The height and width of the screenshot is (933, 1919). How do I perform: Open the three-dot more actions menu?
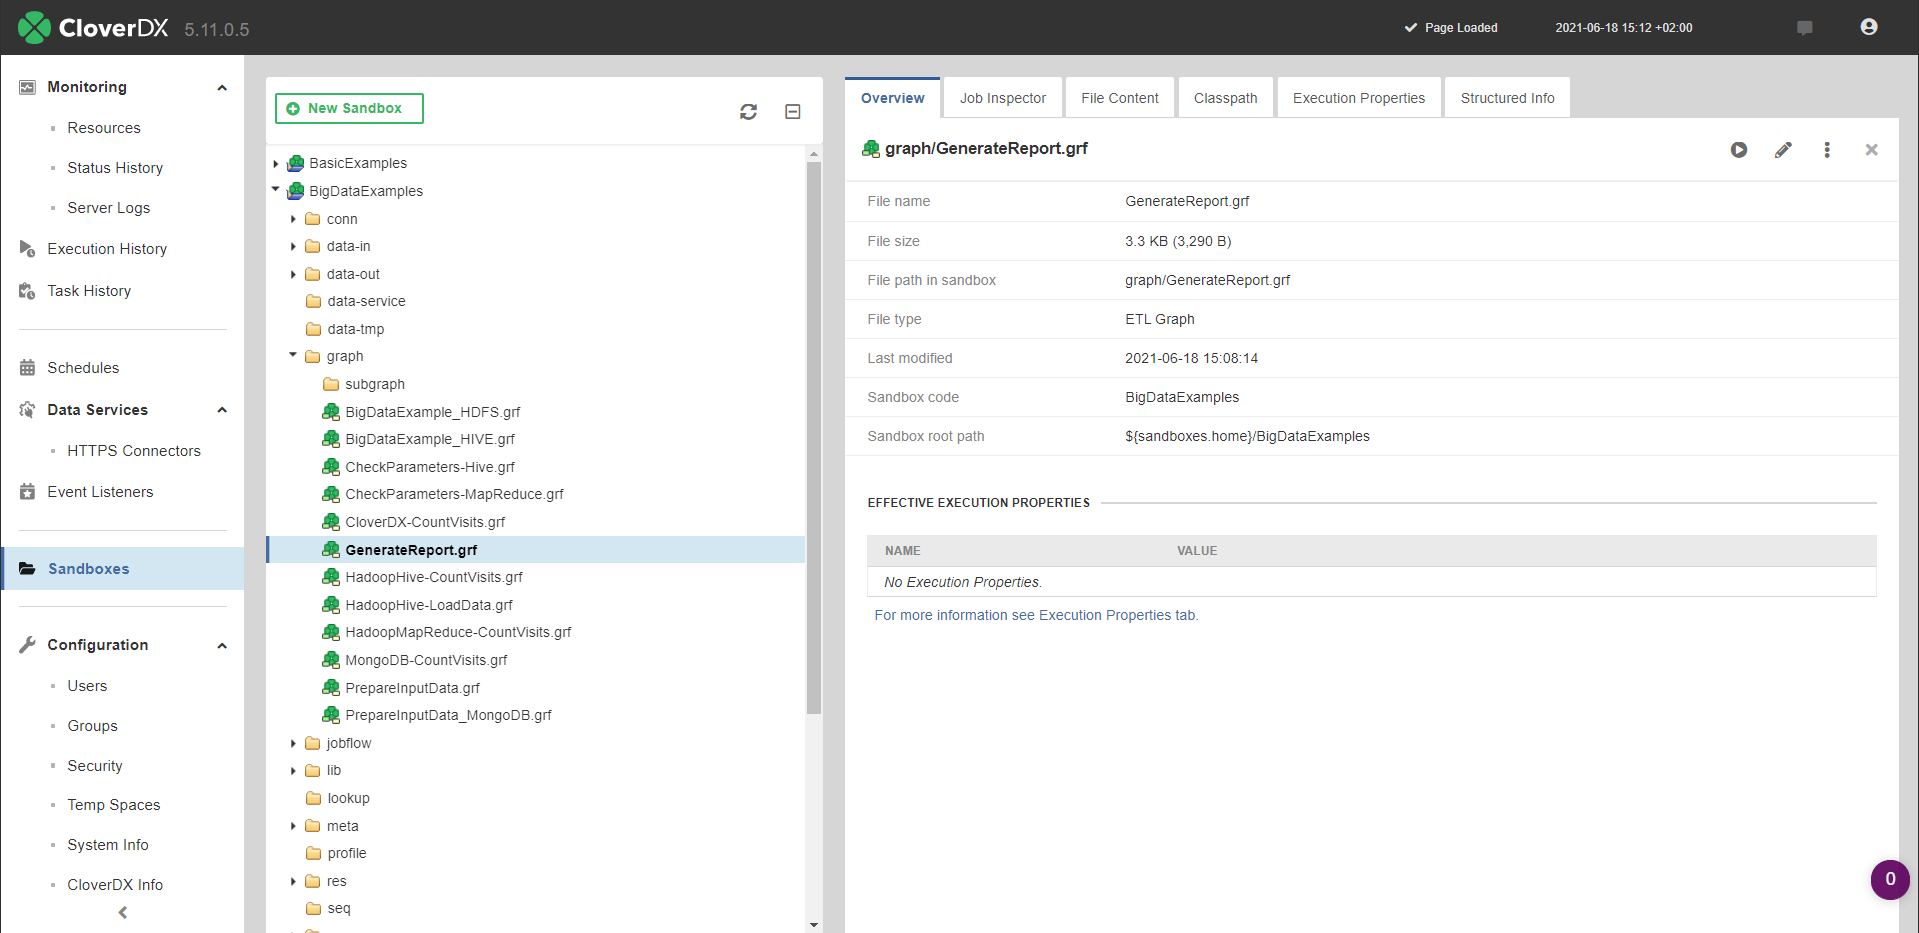pyautogui.click(x=1827, y=150)
